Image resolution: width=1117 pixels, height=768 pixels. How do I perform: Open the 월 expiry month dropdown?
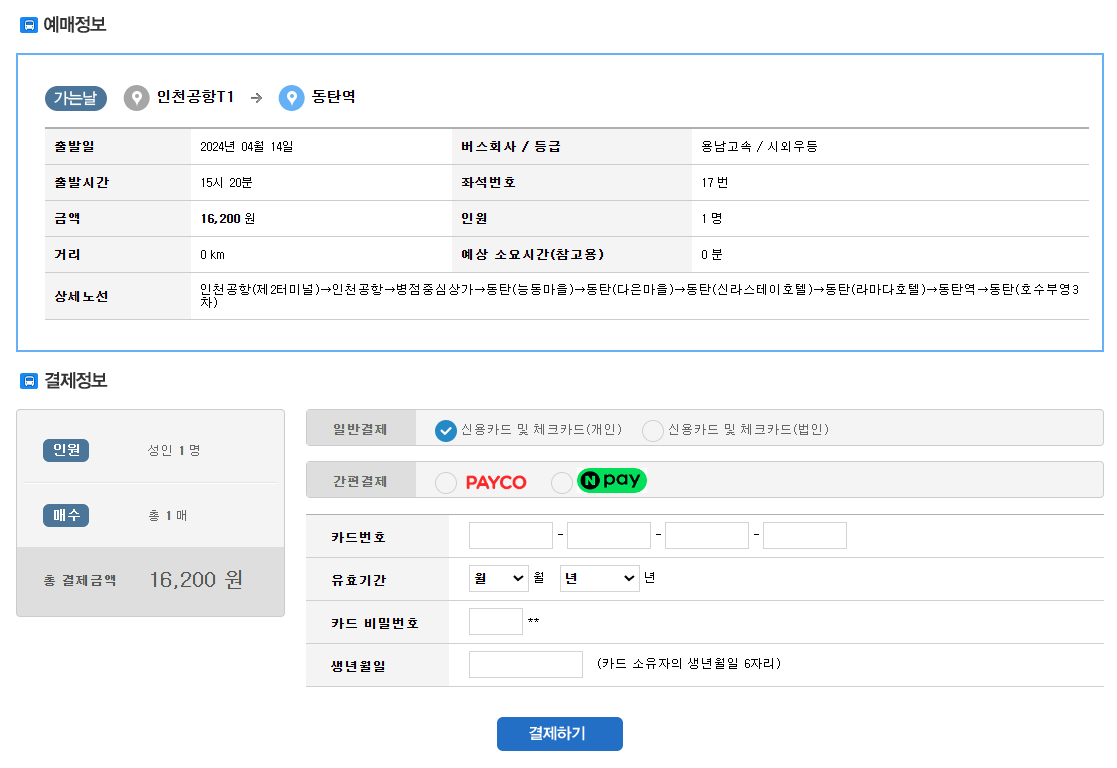[x=497, y=578]
